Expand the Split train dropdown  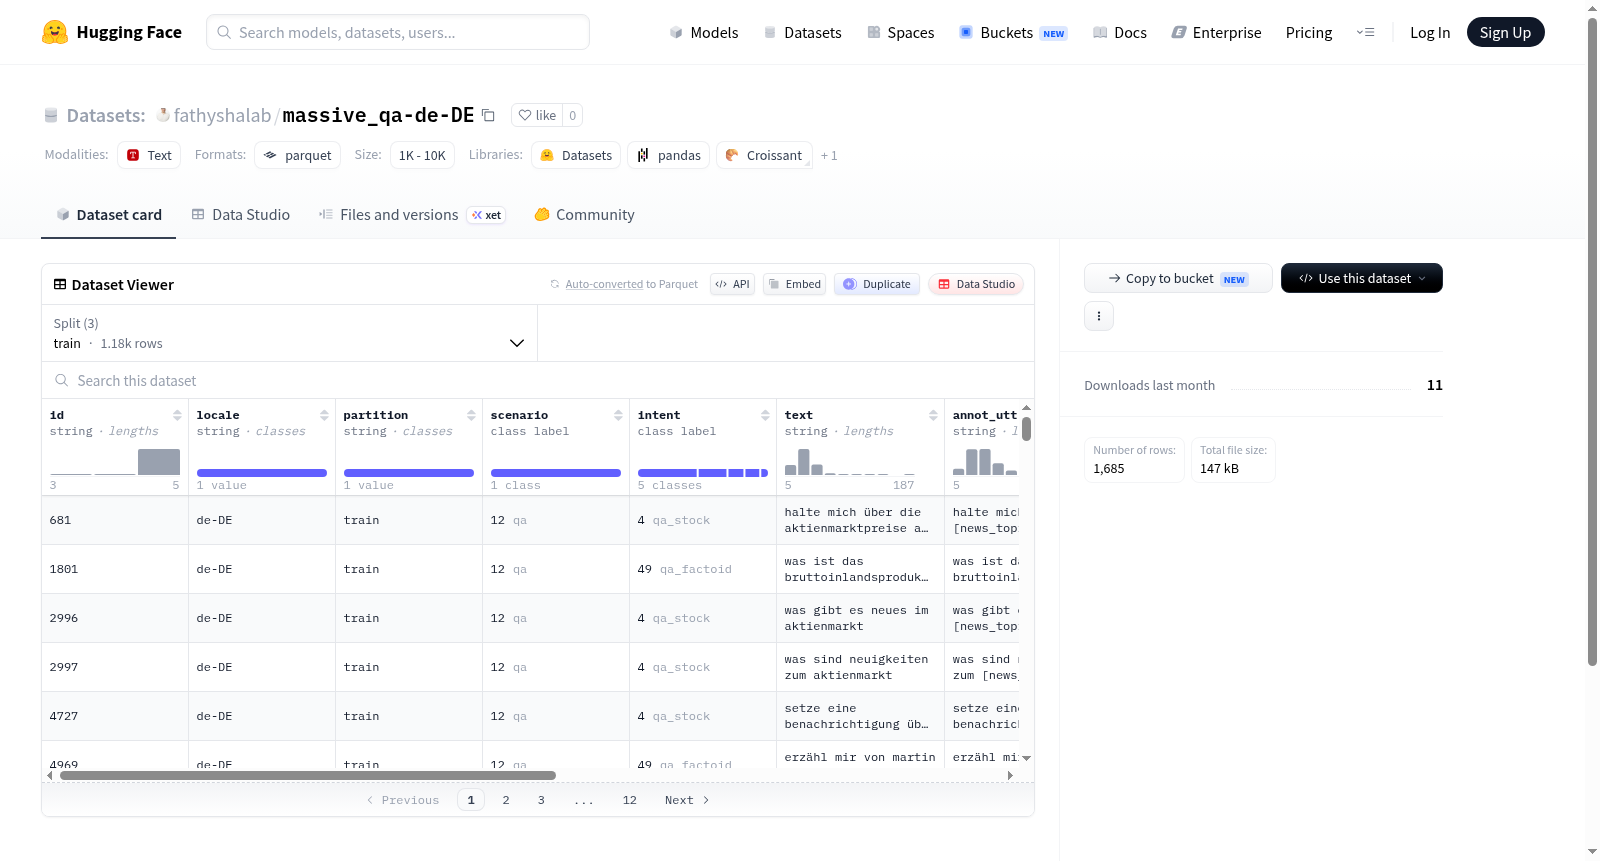(x=289, y=333)
